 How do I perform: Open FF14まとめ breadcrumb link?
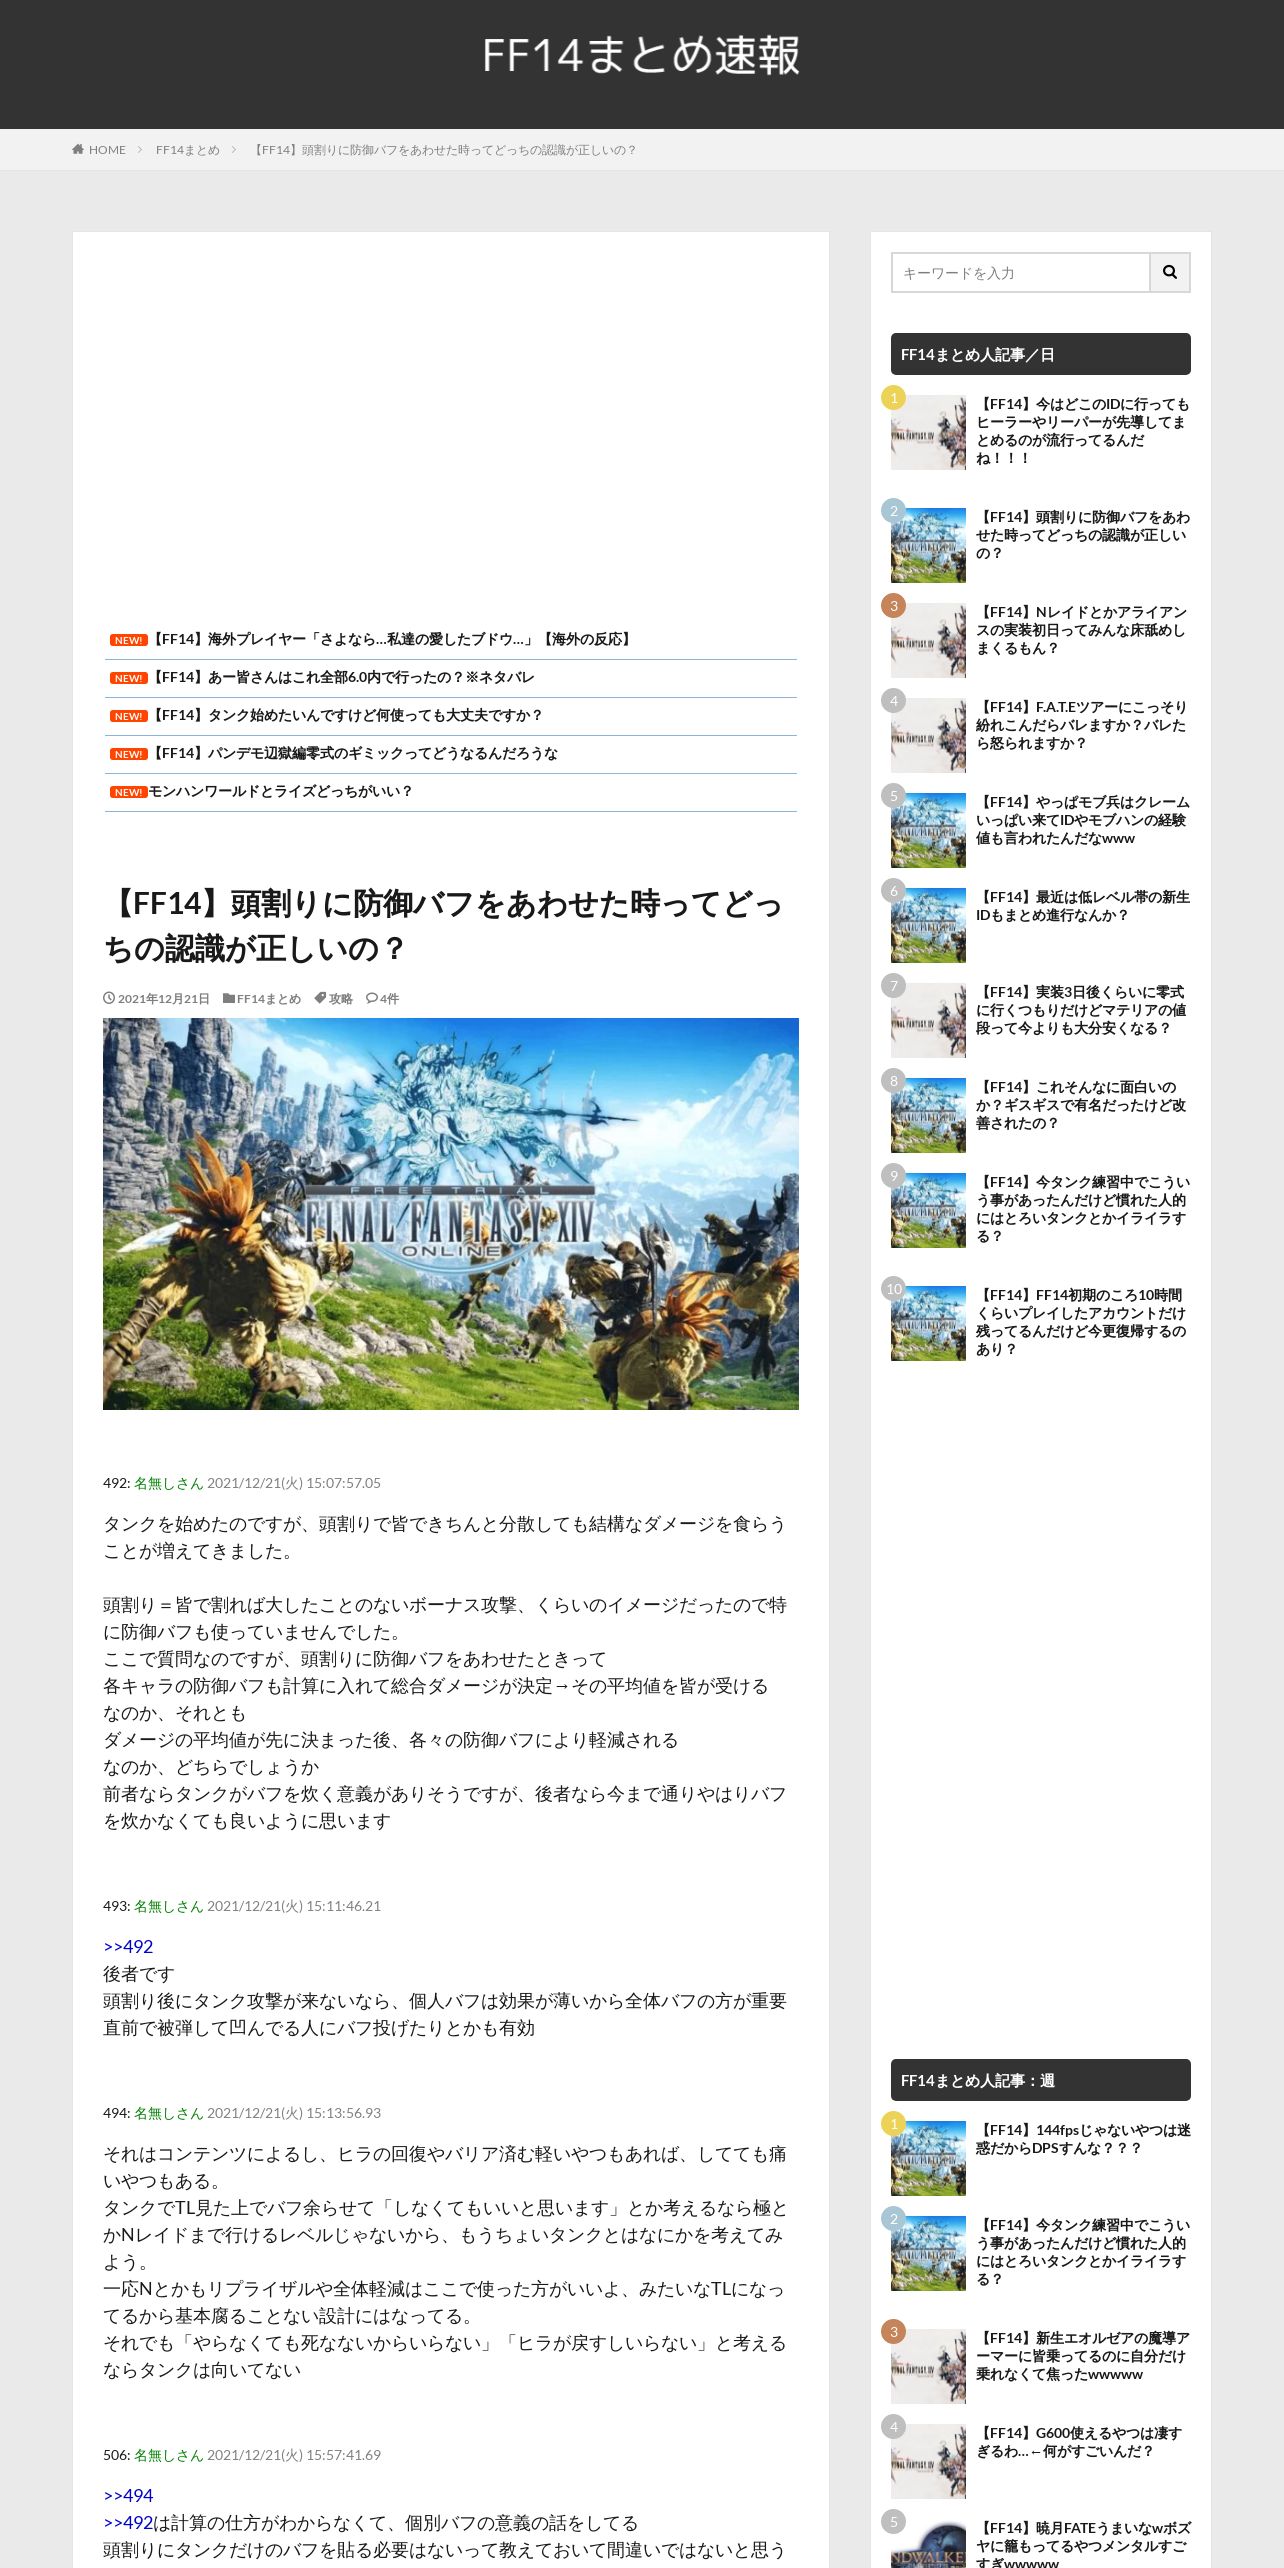pyautogui.click(x=187, y=150)
